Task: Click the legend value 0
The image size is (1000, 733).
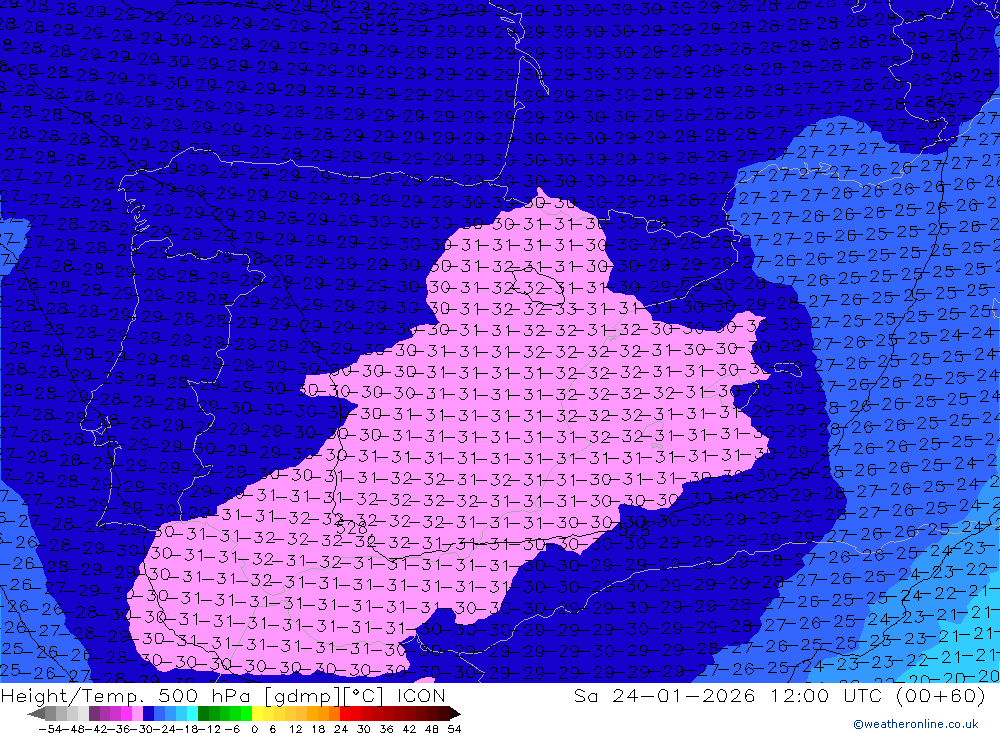Action: 254,729
